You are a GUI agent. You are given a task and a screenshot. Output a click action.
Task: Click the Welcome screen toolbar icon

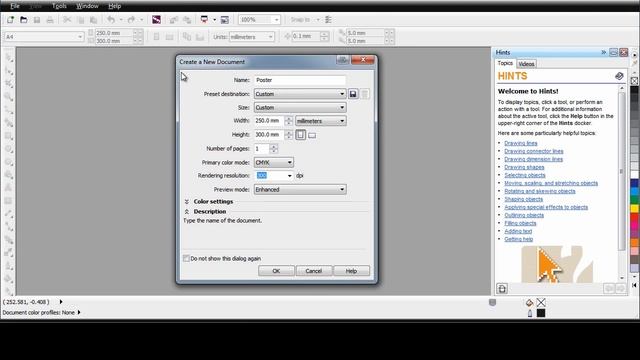(224, 20)
